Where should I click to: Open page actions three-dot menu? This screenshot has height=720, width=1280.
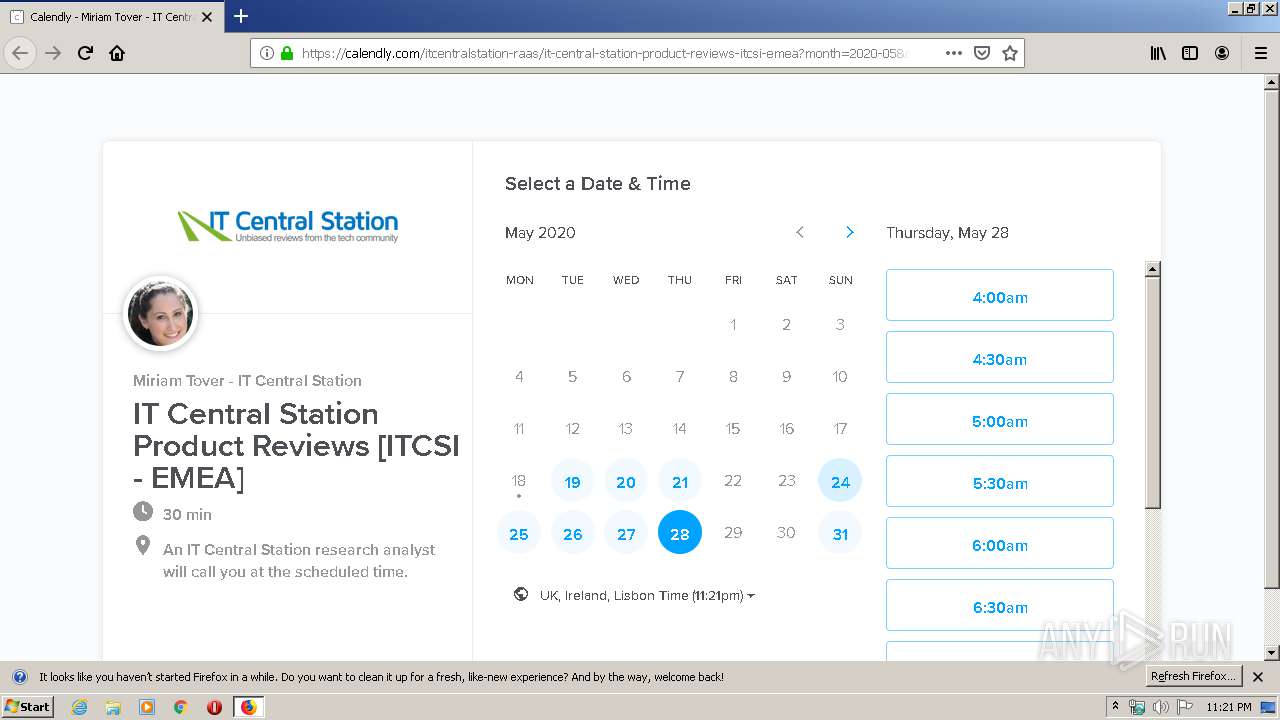pyautogui.click(x=953, y=53)
